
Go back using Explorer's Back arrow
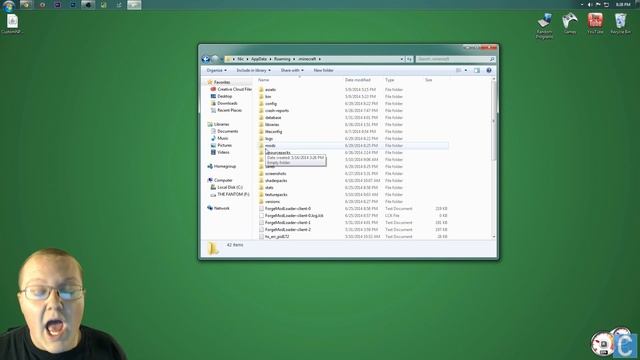[206, 59]
